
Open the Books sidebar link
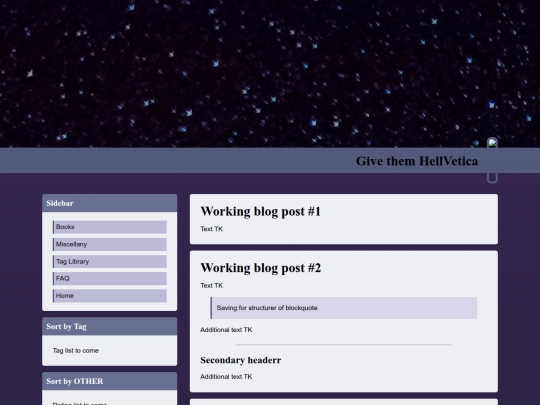pyautogui.click(x=110, y=227)
